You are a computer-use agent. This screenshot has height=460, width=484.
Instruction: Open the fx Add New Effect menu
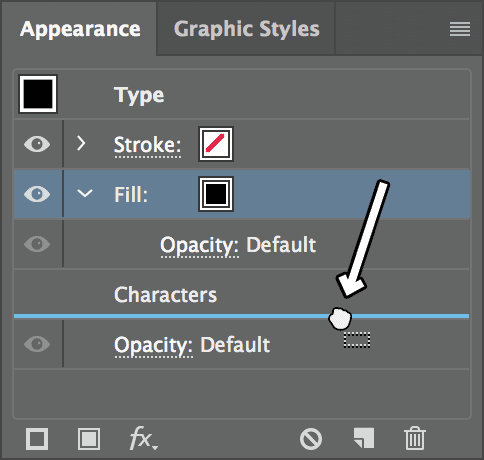[143, 438]
